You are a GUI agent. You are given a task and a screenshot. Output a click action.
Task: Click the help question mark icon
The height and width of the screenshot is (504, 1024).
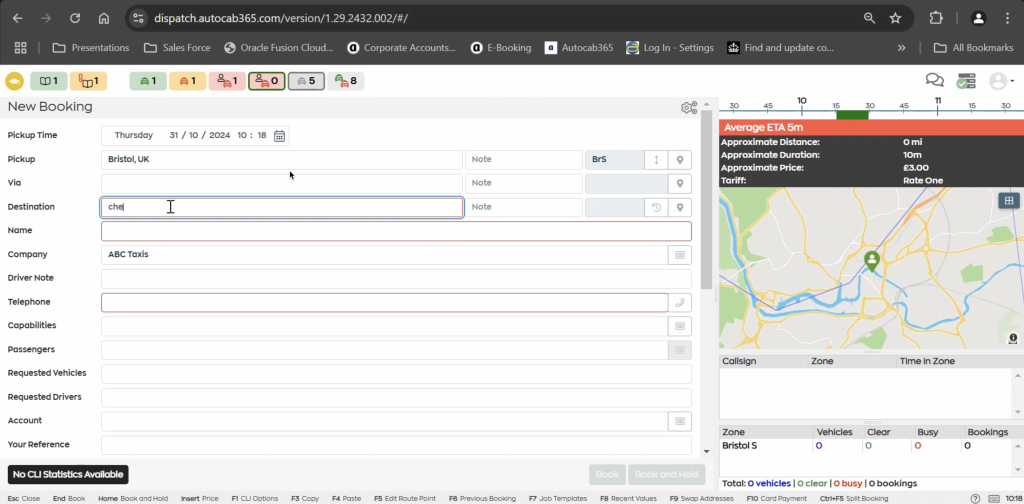(x=975, y=498)
